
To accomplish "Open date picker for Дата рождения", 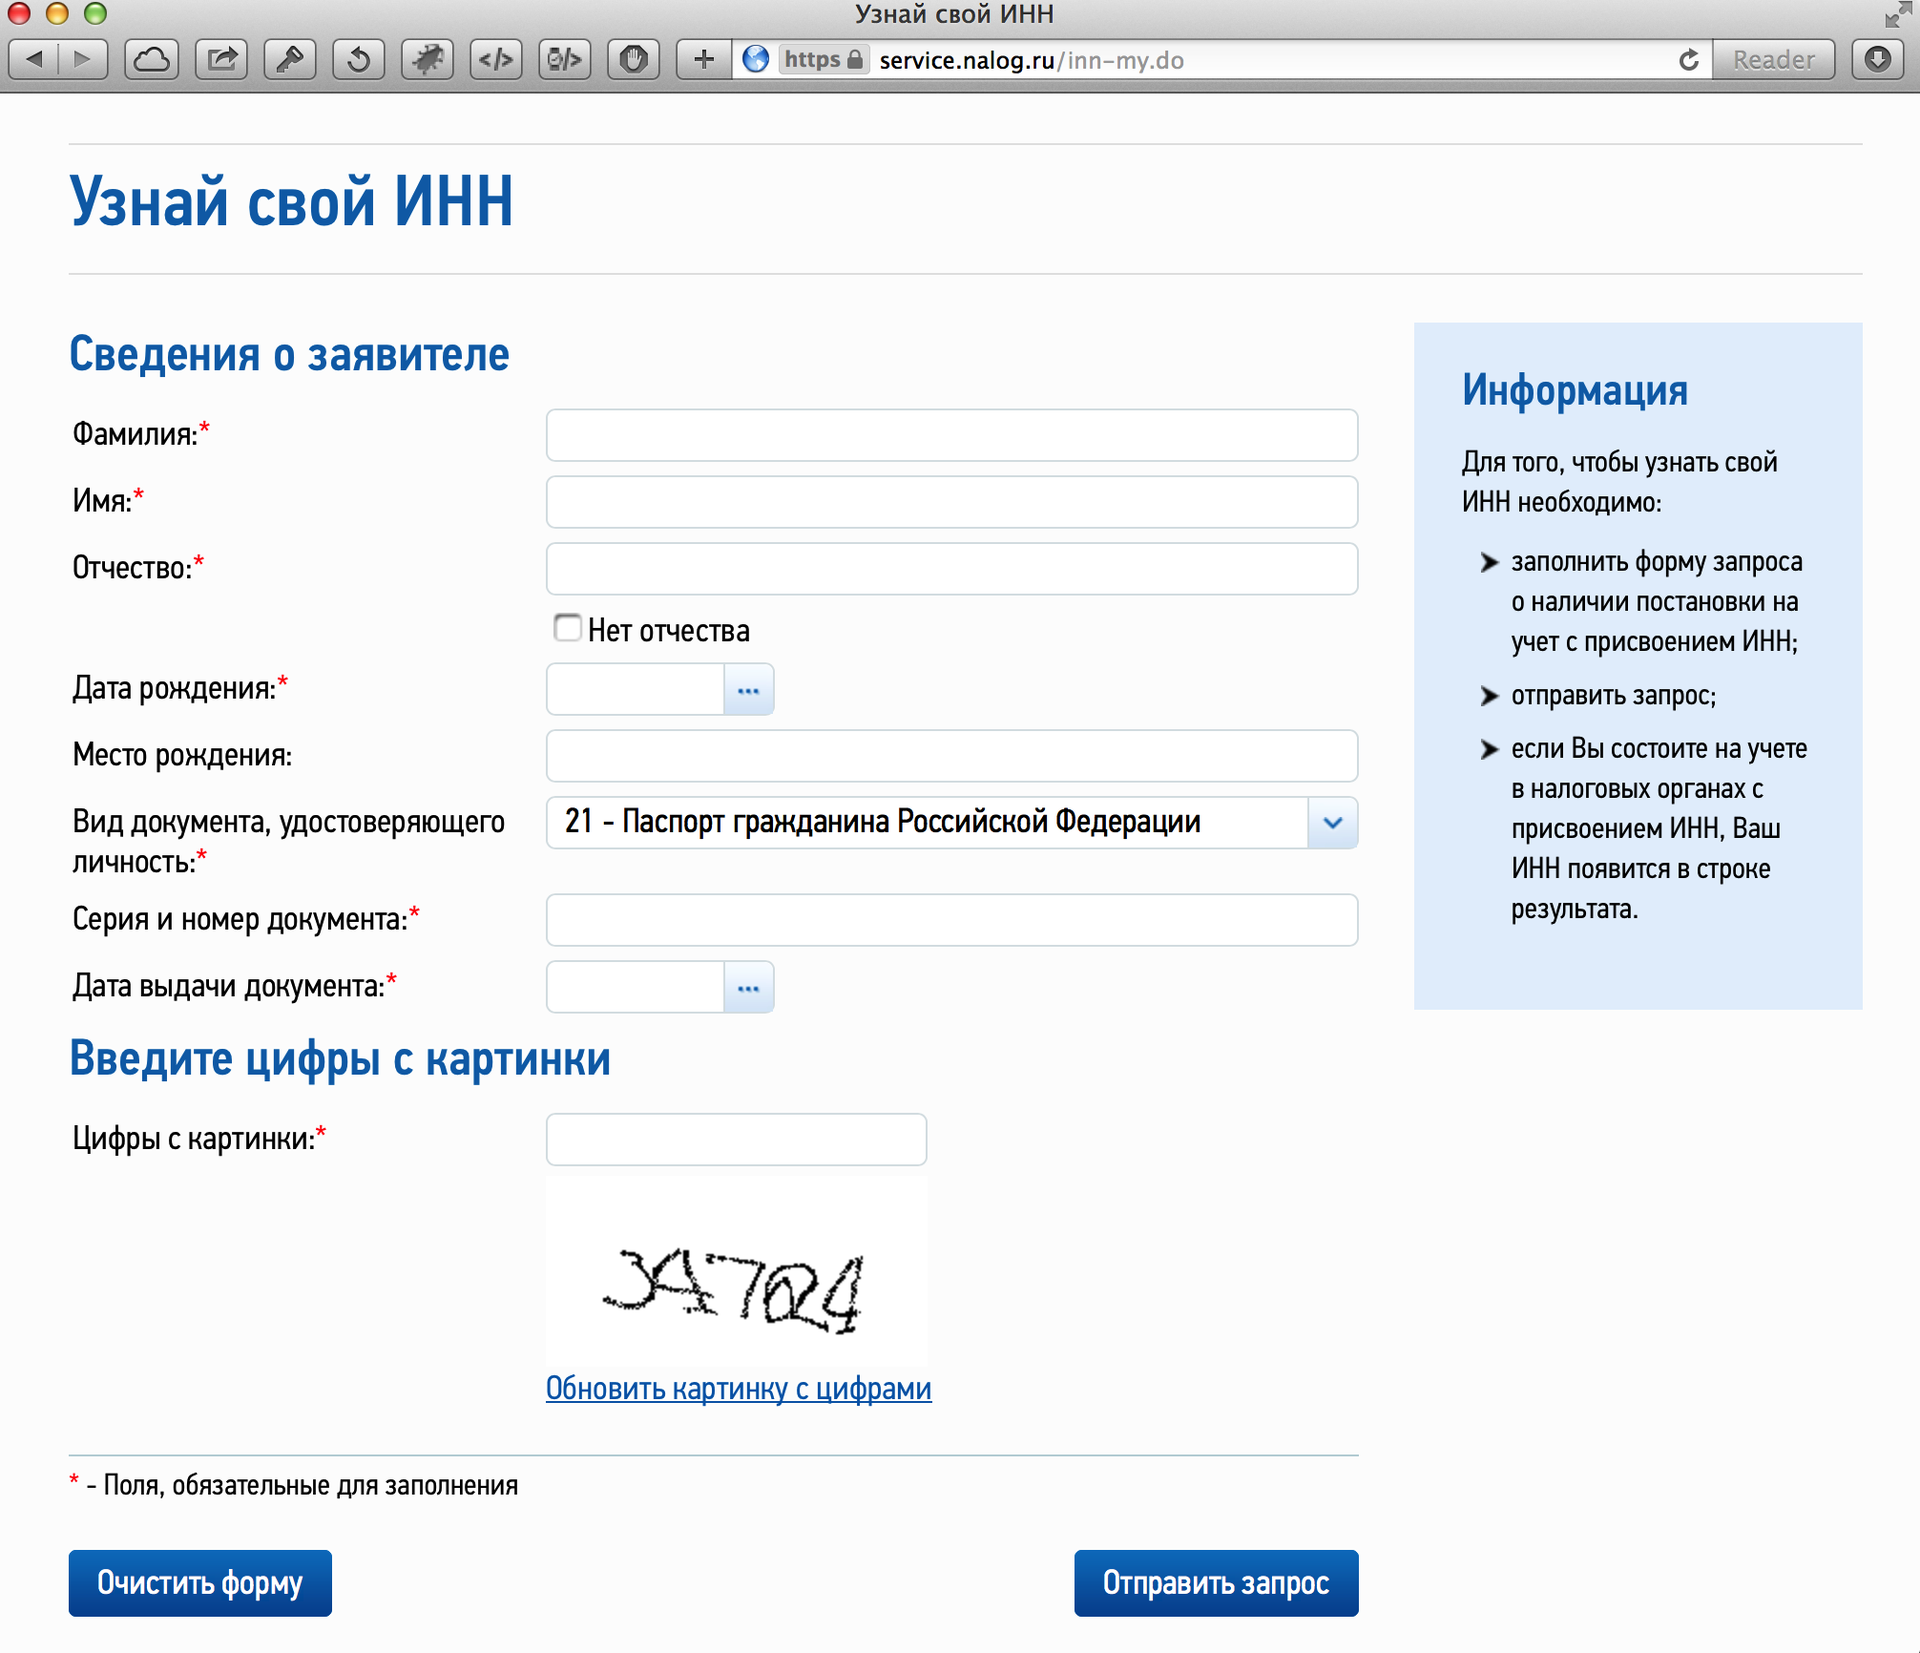I will pos(748,689).
